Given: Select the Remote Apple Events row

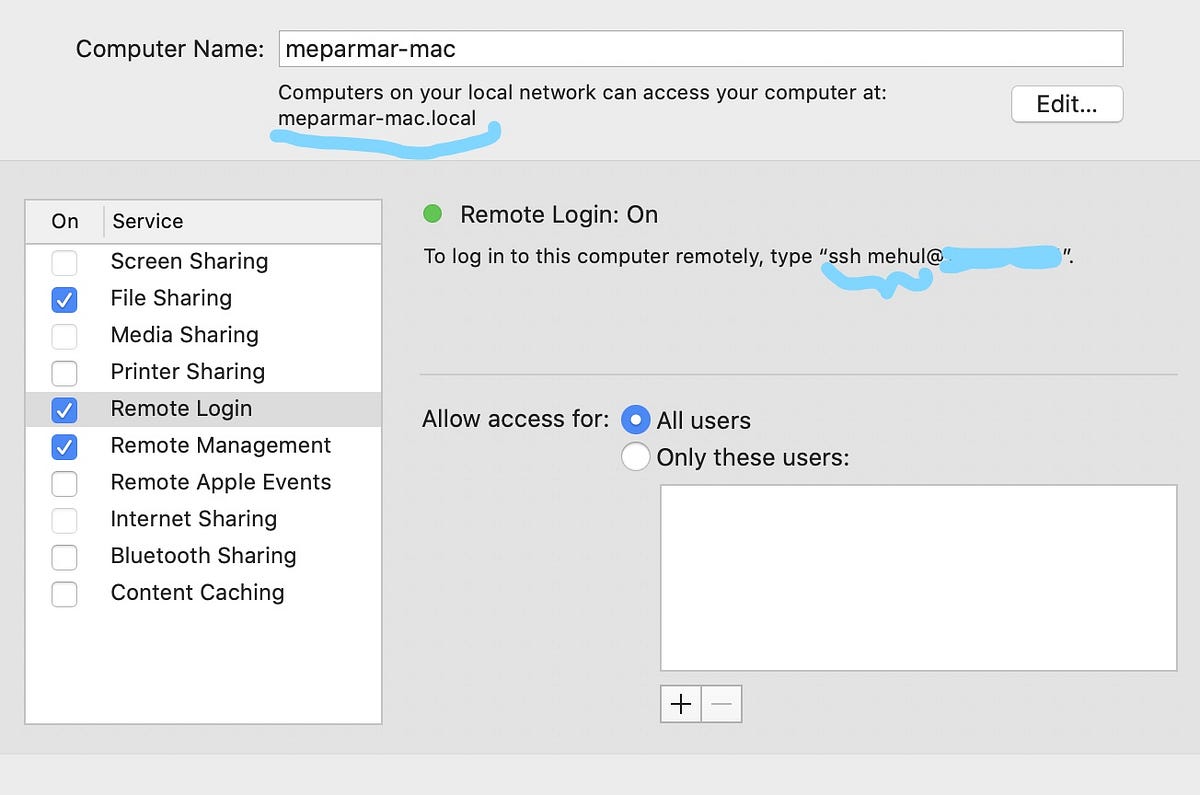Looking at the screenshot, I should [203, 482].
